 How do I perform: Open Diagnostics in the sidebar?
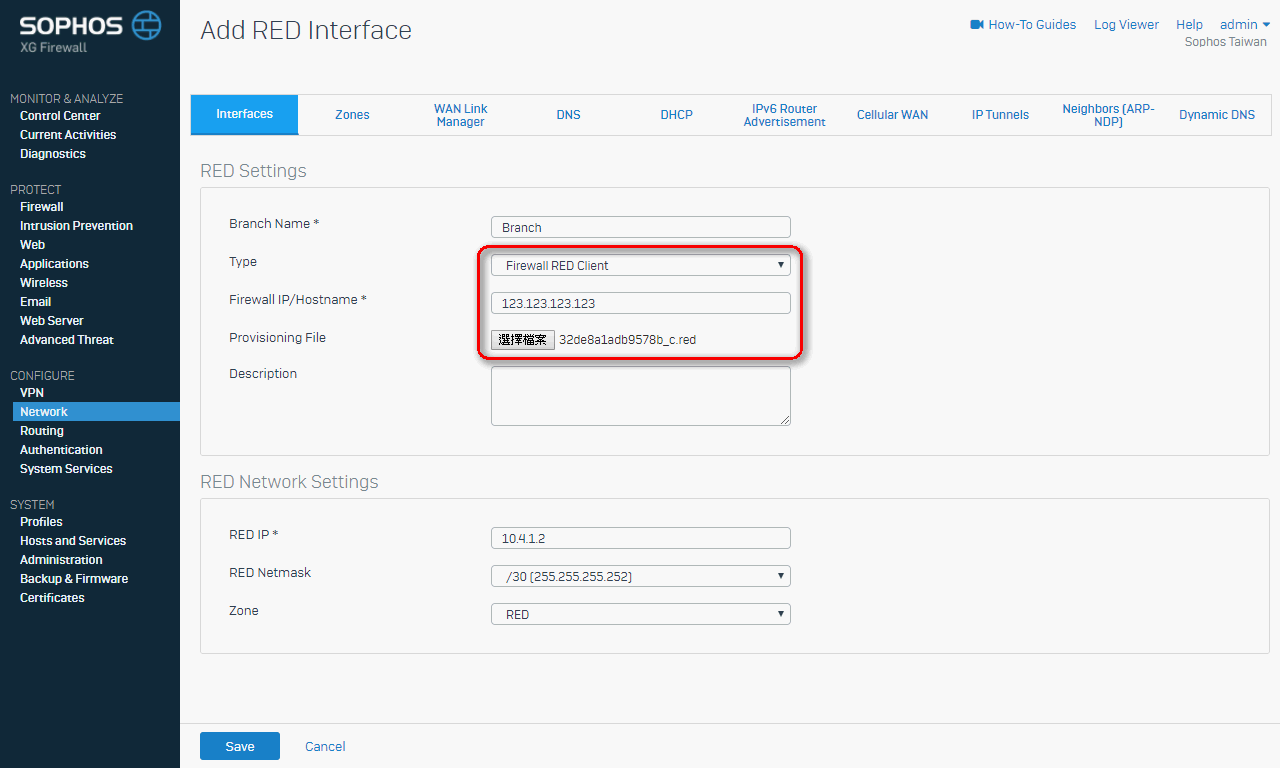[53, 154]
